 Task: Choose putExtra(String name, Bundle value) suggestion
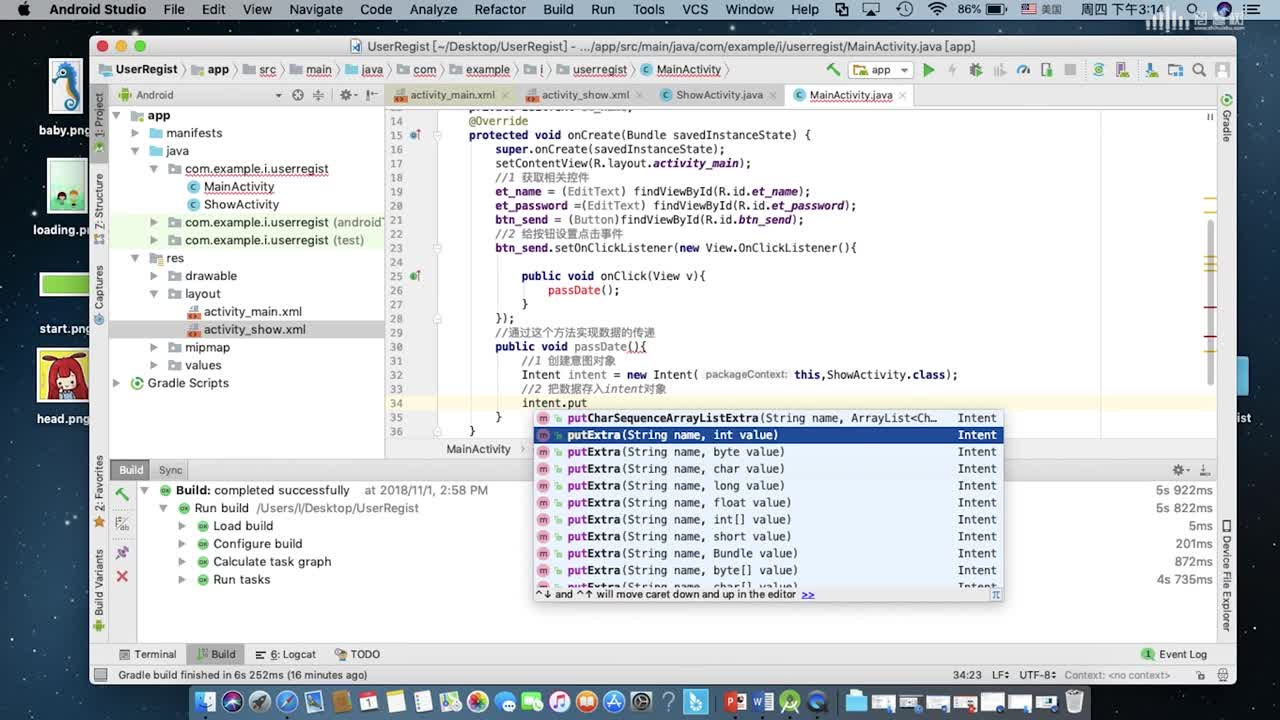(768, 554)
